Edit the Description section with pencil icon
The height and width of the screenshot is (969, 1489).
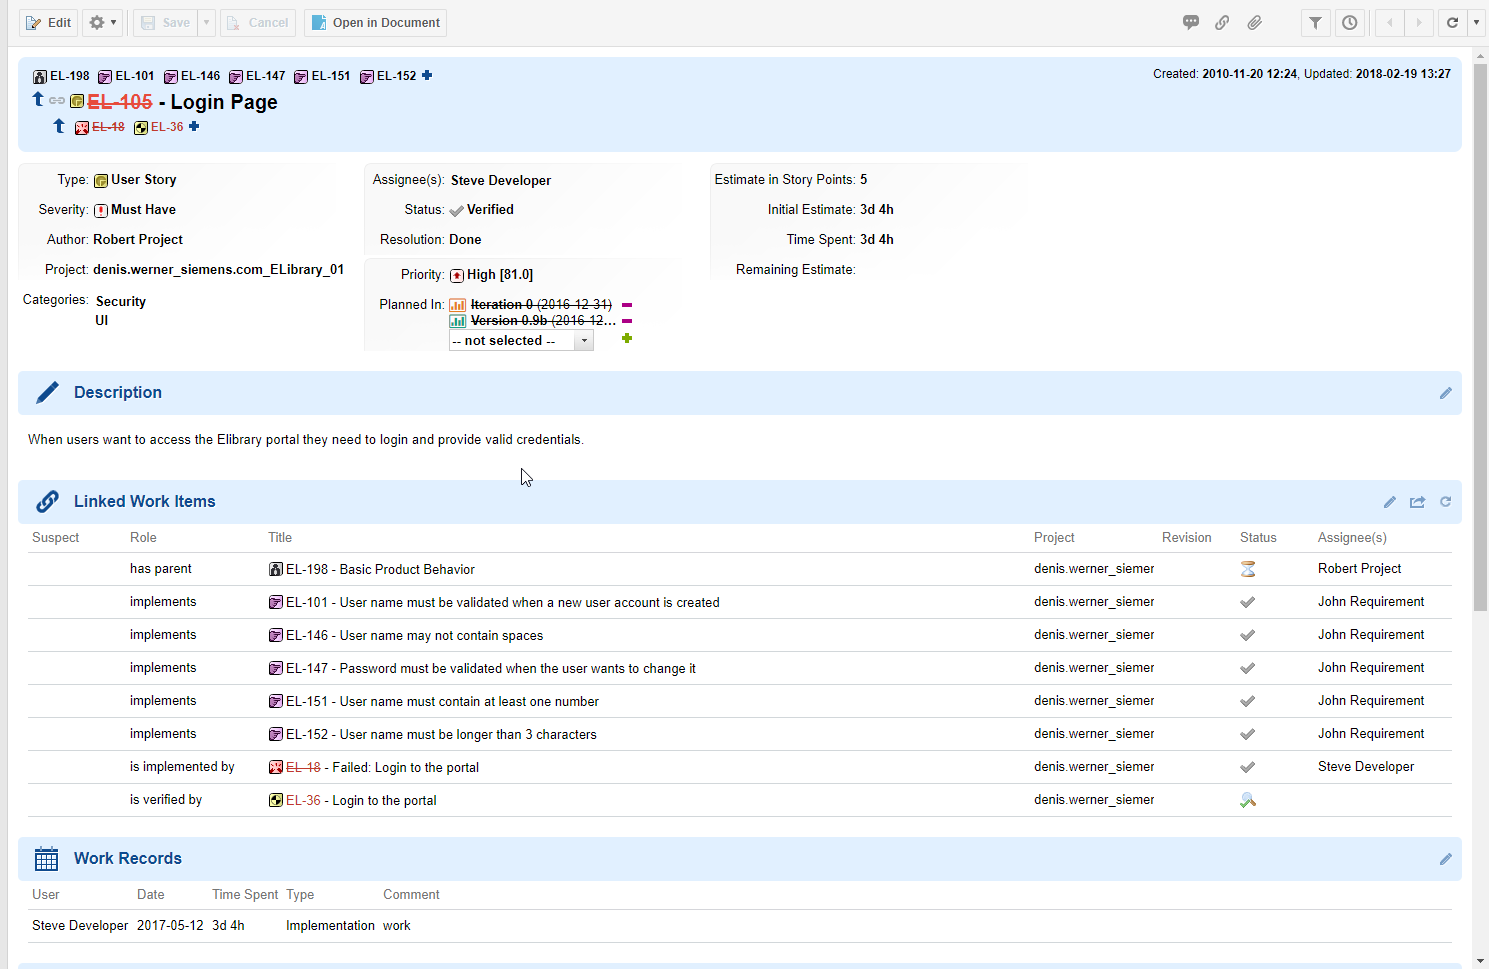pos(1445,393)
